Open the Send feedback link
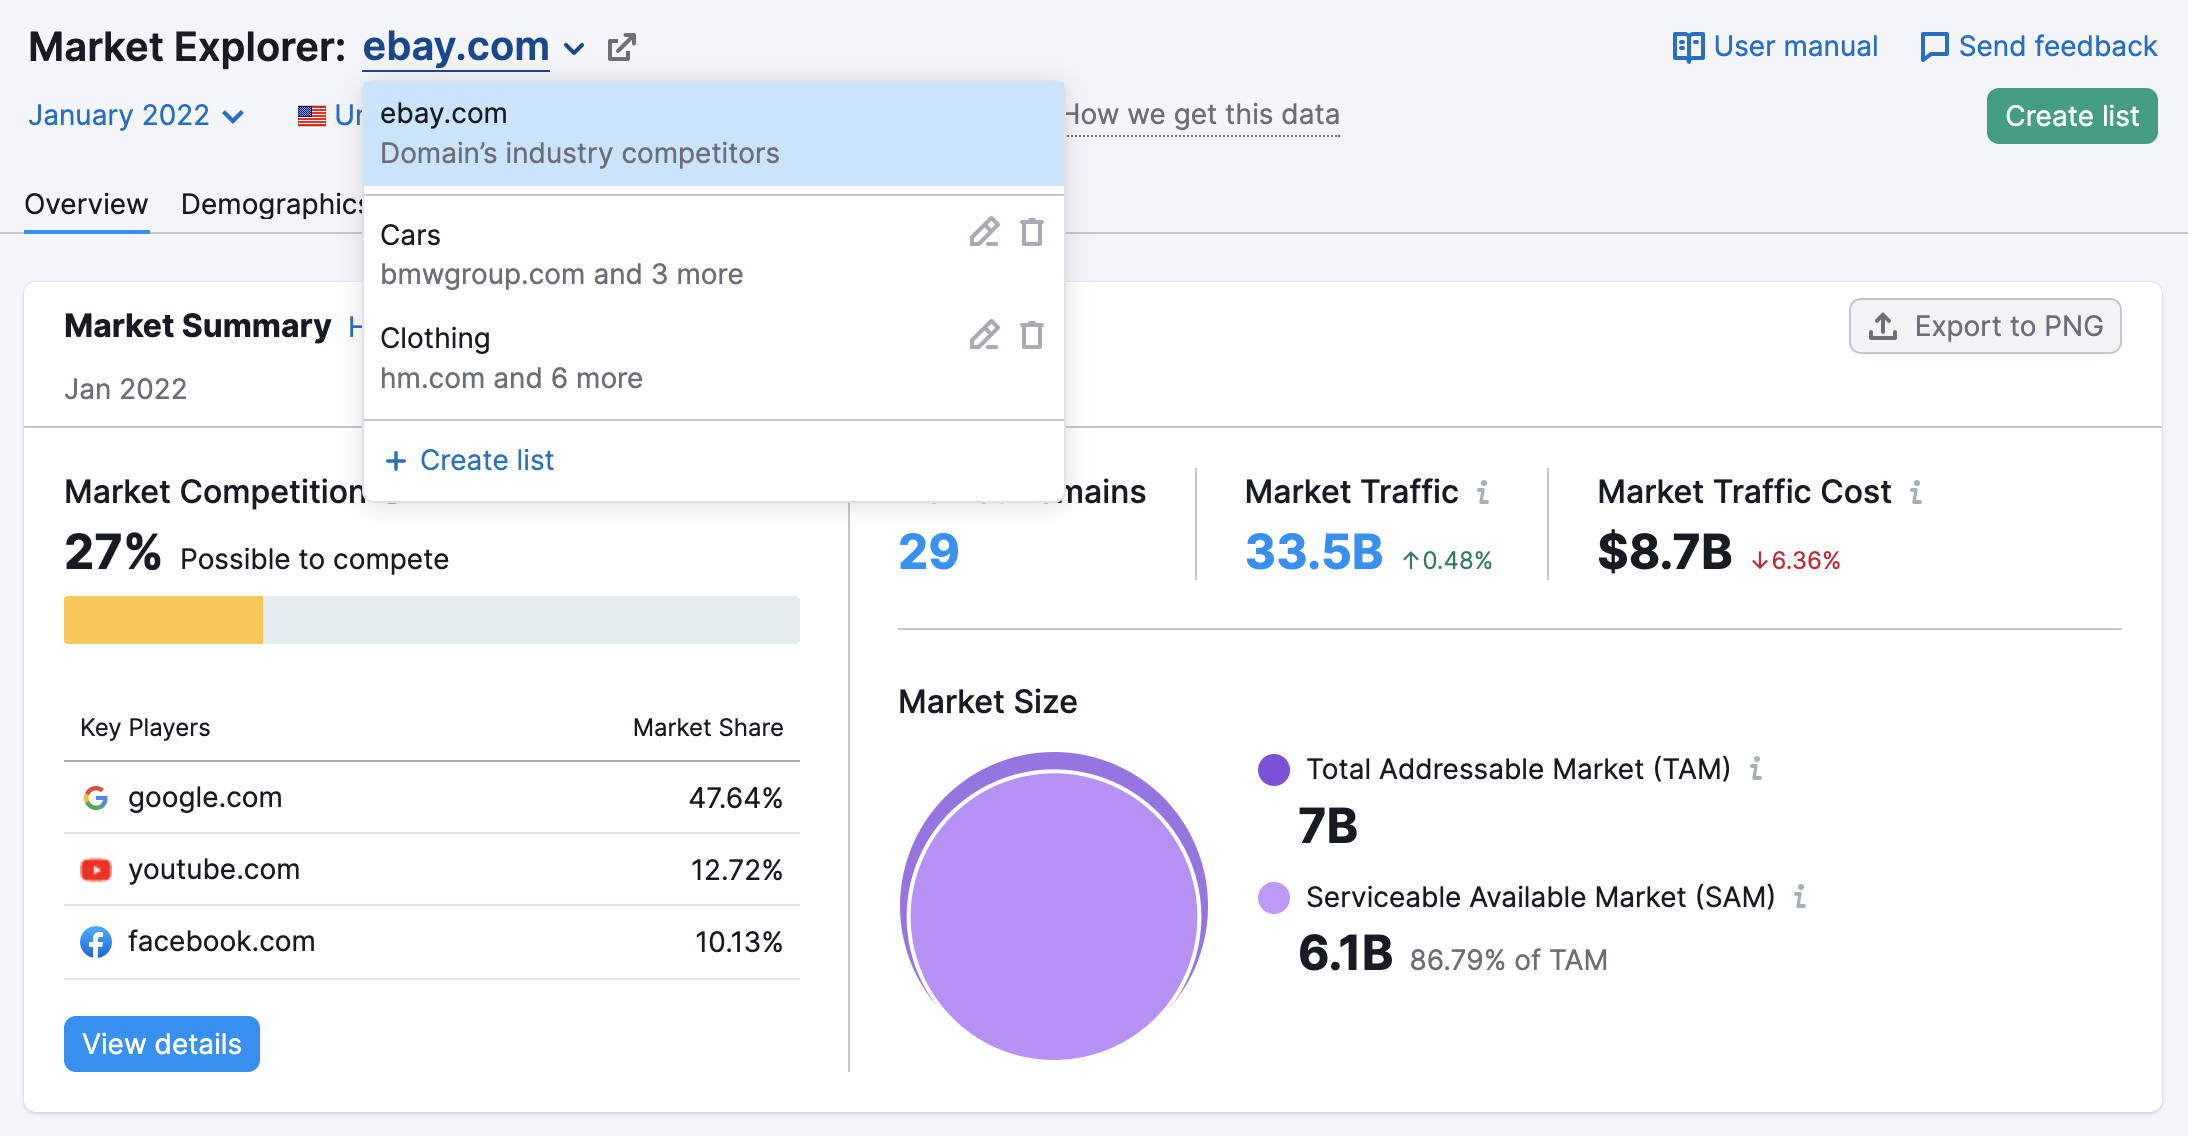 click(2039, 47)
